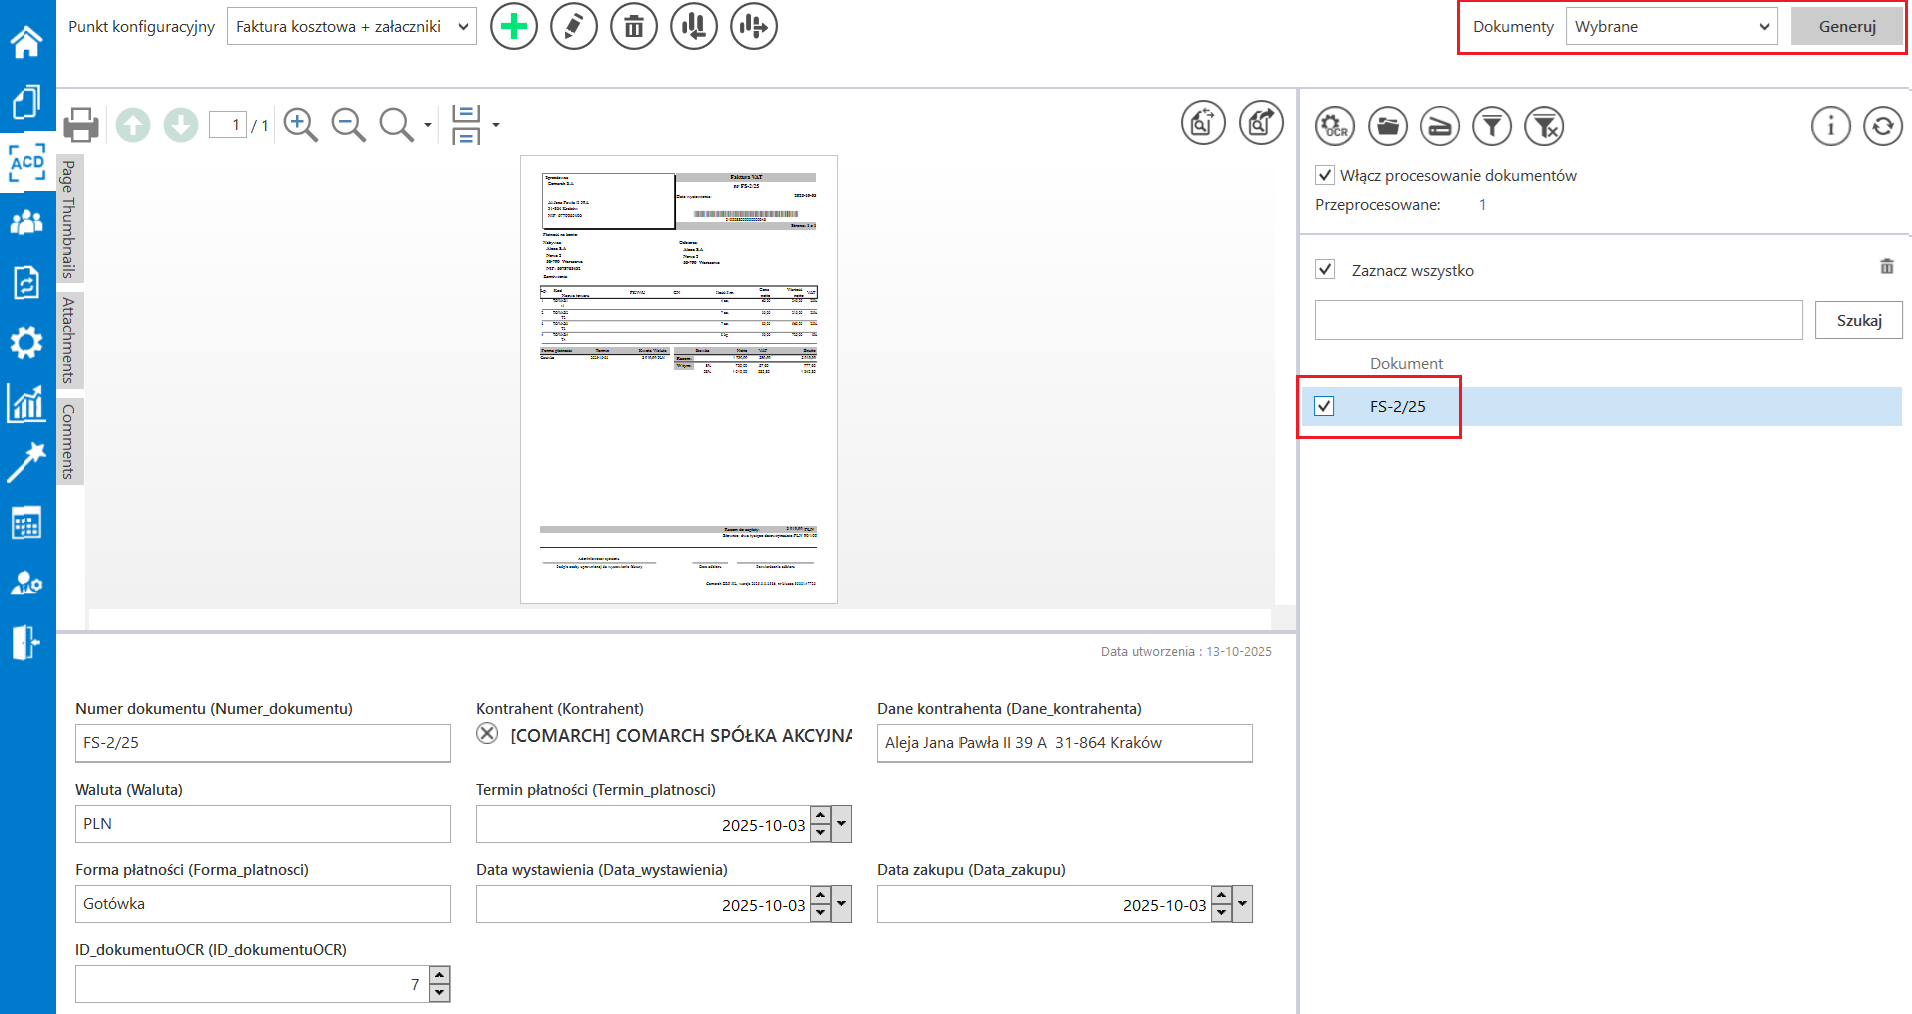Toggle 'Włącz procesowanie dokumentów' checkbox
1912x1014 pixels.
1325,175
